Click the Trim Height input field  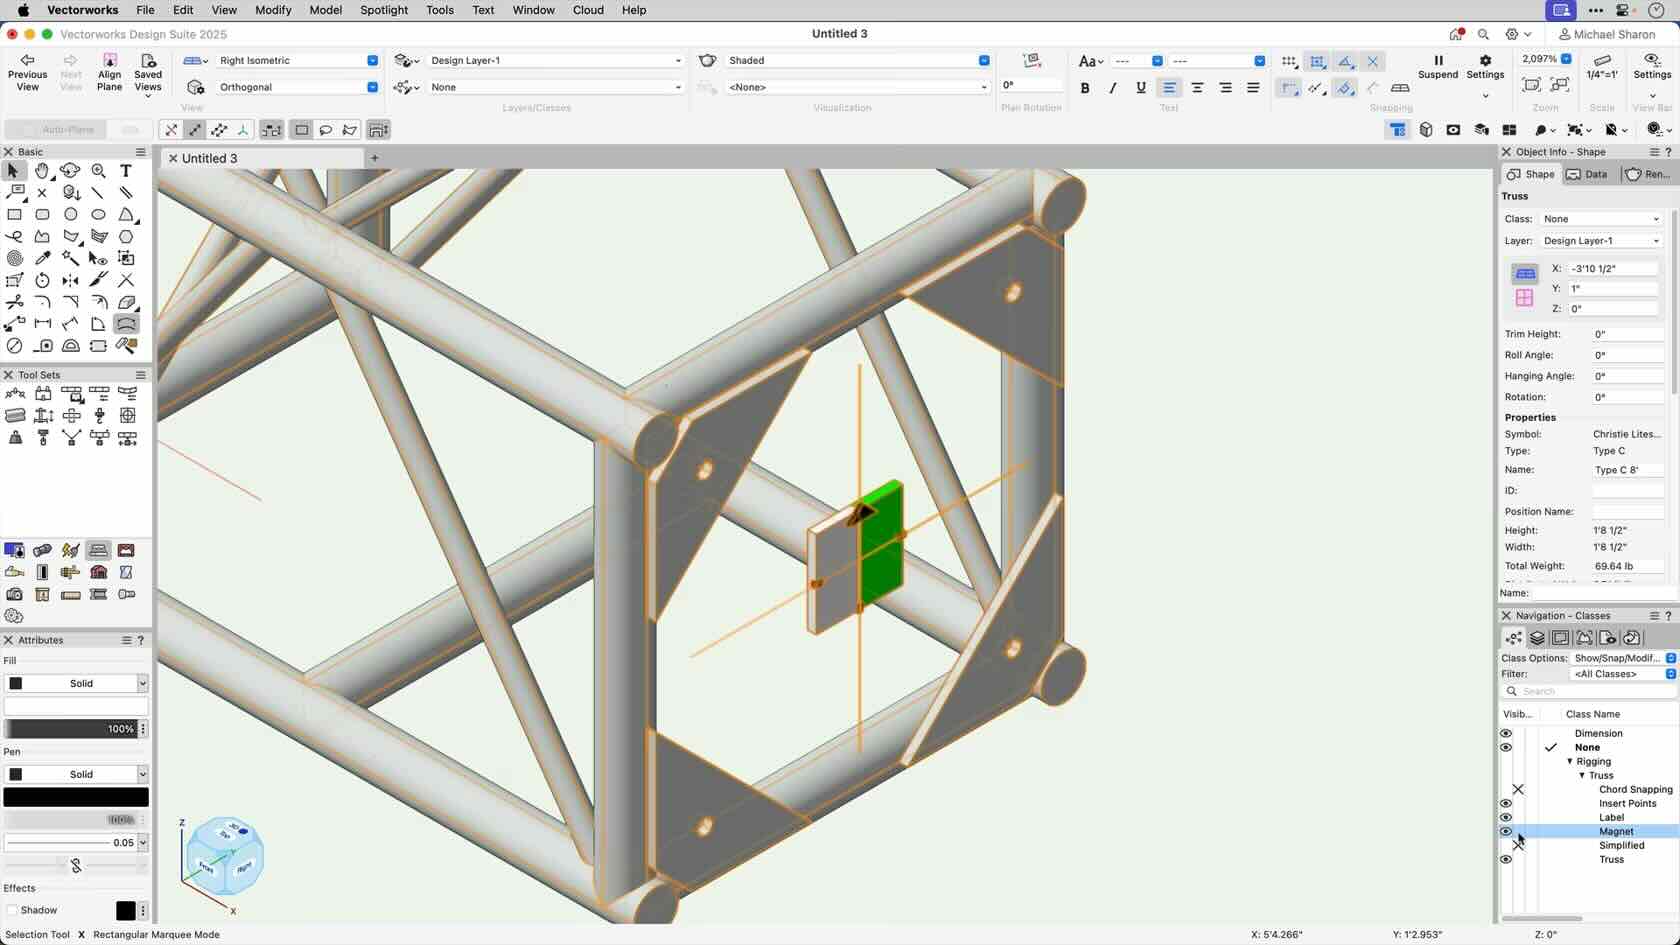point(1626,334)
